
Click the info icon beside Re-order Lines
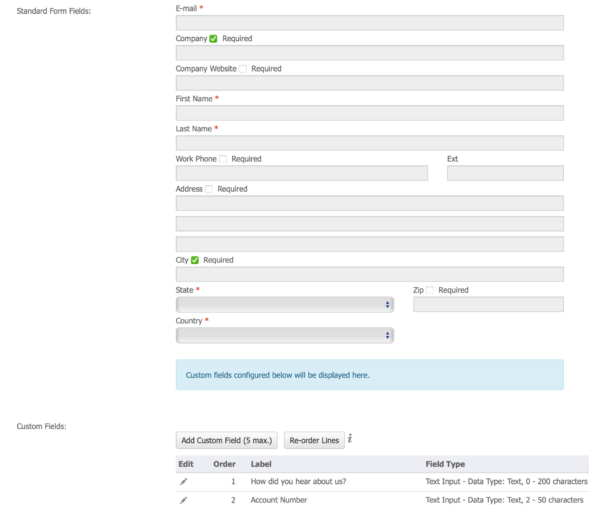tap(350, 439)
